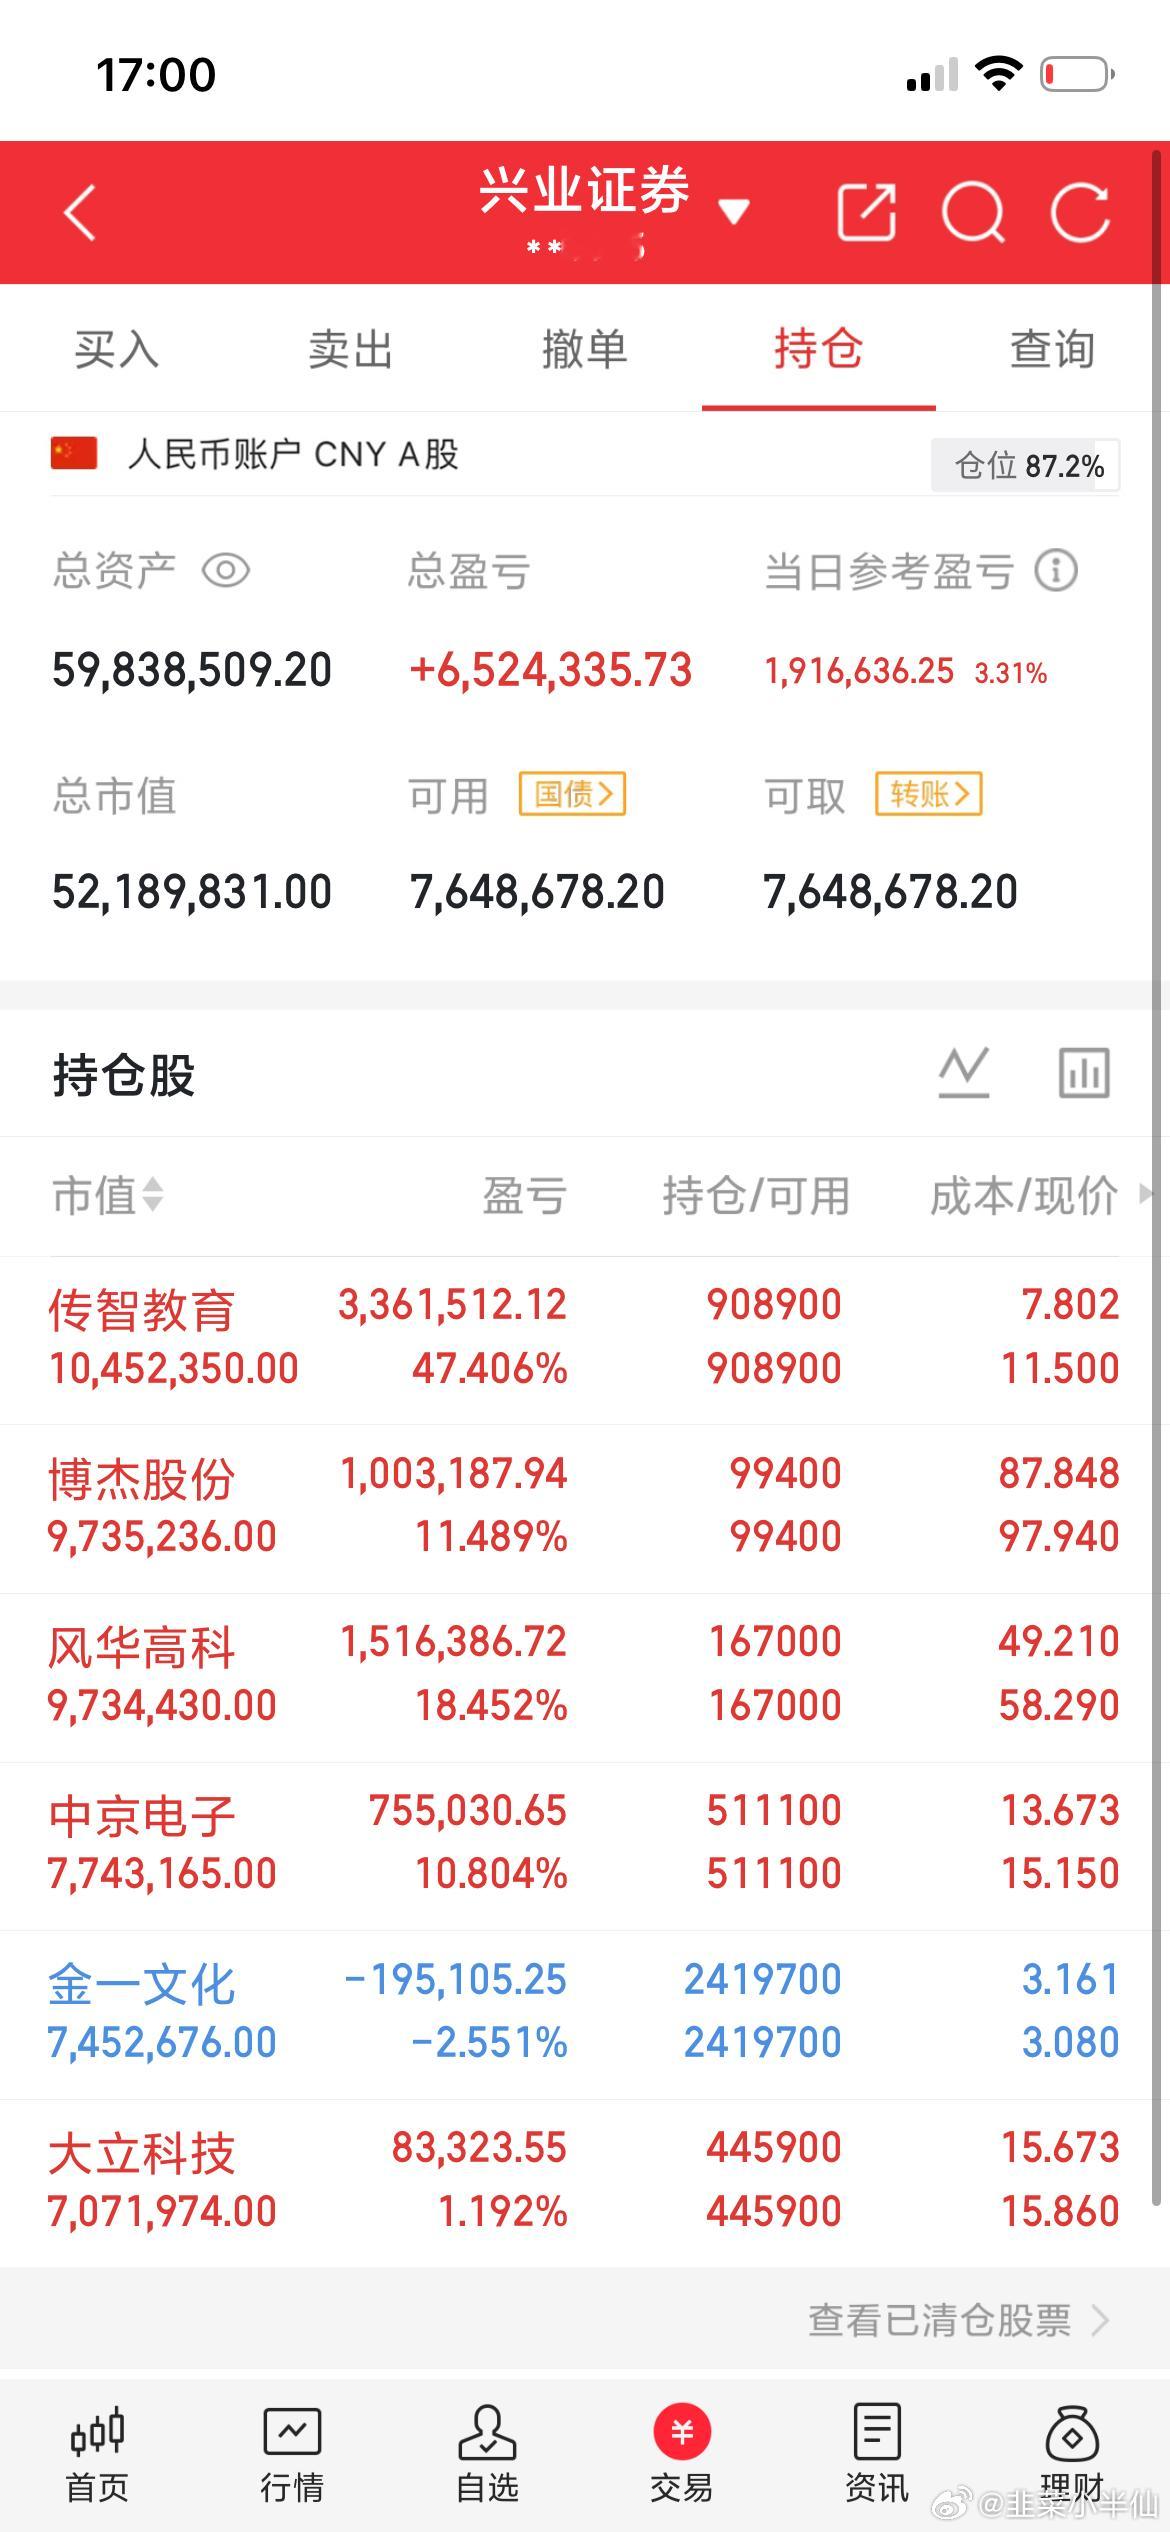Viewport: 1170px width, 2532px height.
Task: Open 资讯 in bottom navigation
Action: pyautogui.click(x=877, y=2455)
